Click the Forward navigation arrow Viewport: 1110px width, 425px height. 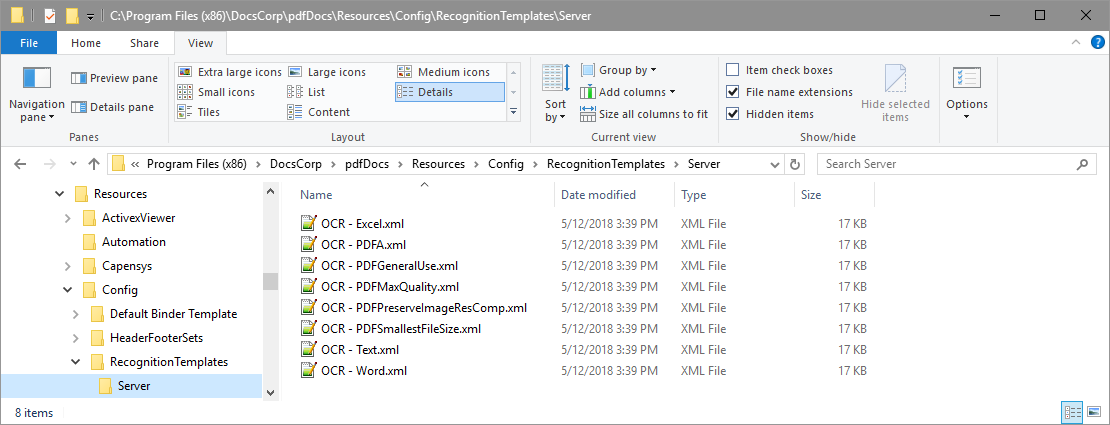49,164
